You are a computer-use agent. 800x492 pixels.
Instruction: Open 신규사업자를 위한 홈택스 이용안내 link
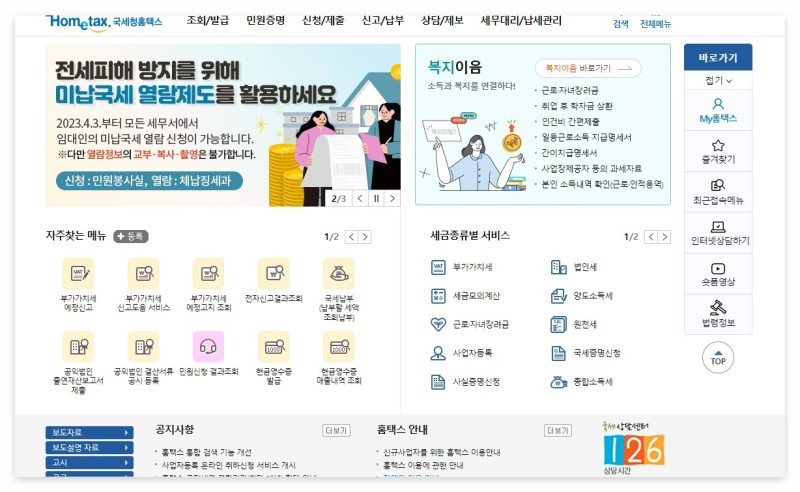pos(442,452)
